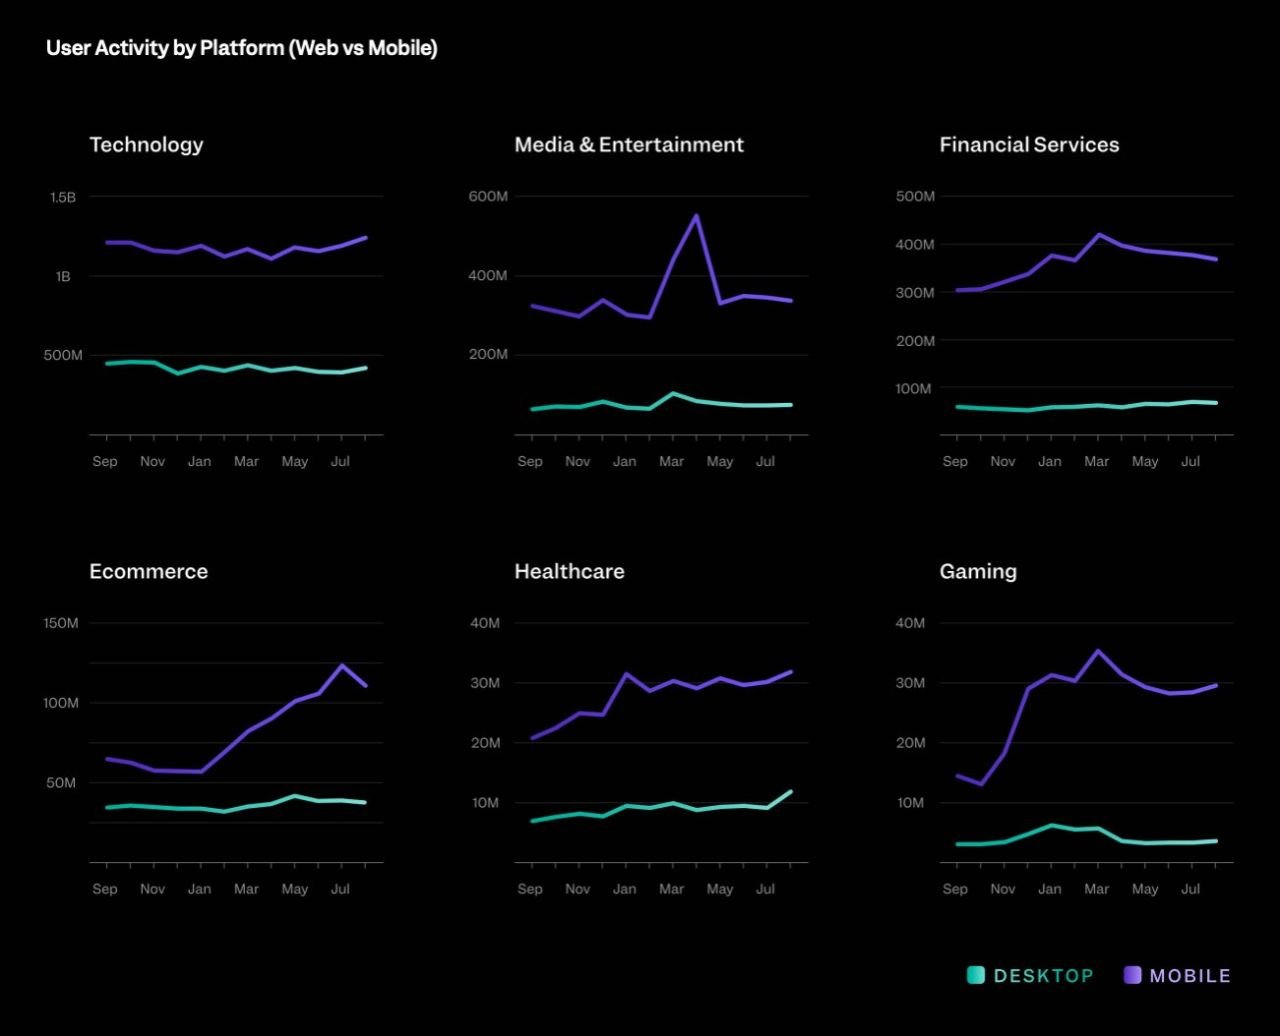Click the Gaming mobile peak at Mar

point(1098,651)
